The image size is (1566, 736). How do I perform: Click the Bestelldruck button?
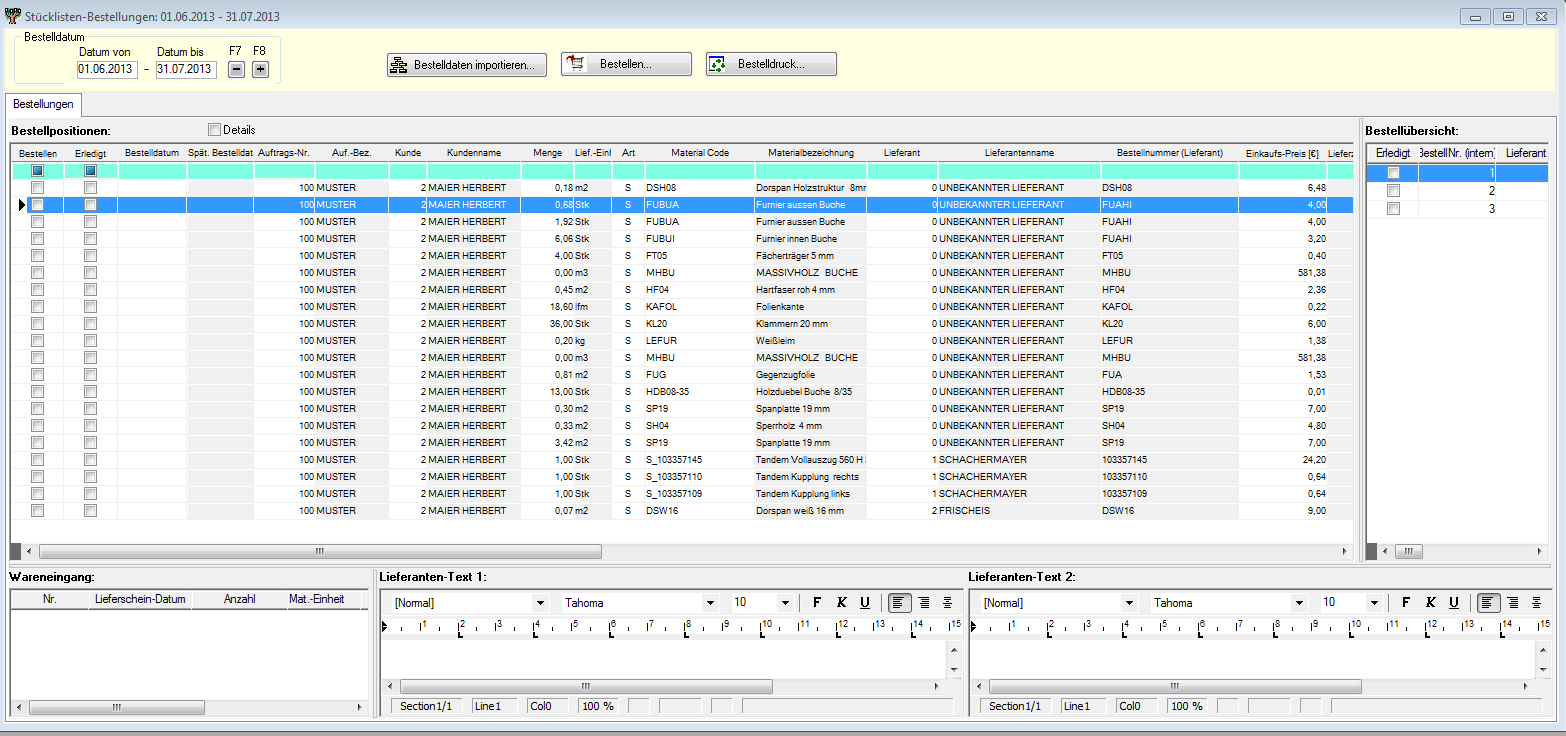[x=771, y=65]
